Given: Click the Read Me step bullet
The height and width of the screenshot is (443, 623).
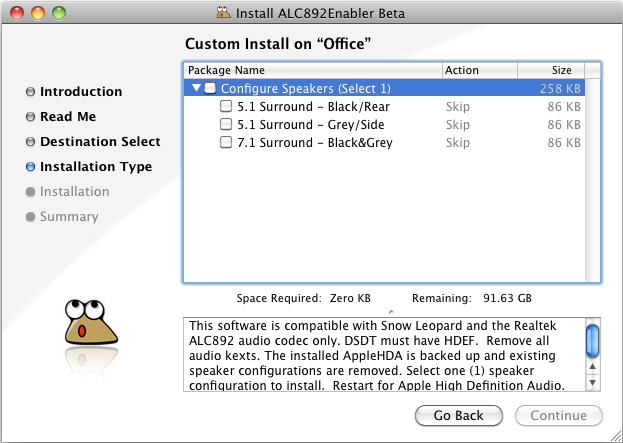Looking at the screenshot, I should click(30, 117).
